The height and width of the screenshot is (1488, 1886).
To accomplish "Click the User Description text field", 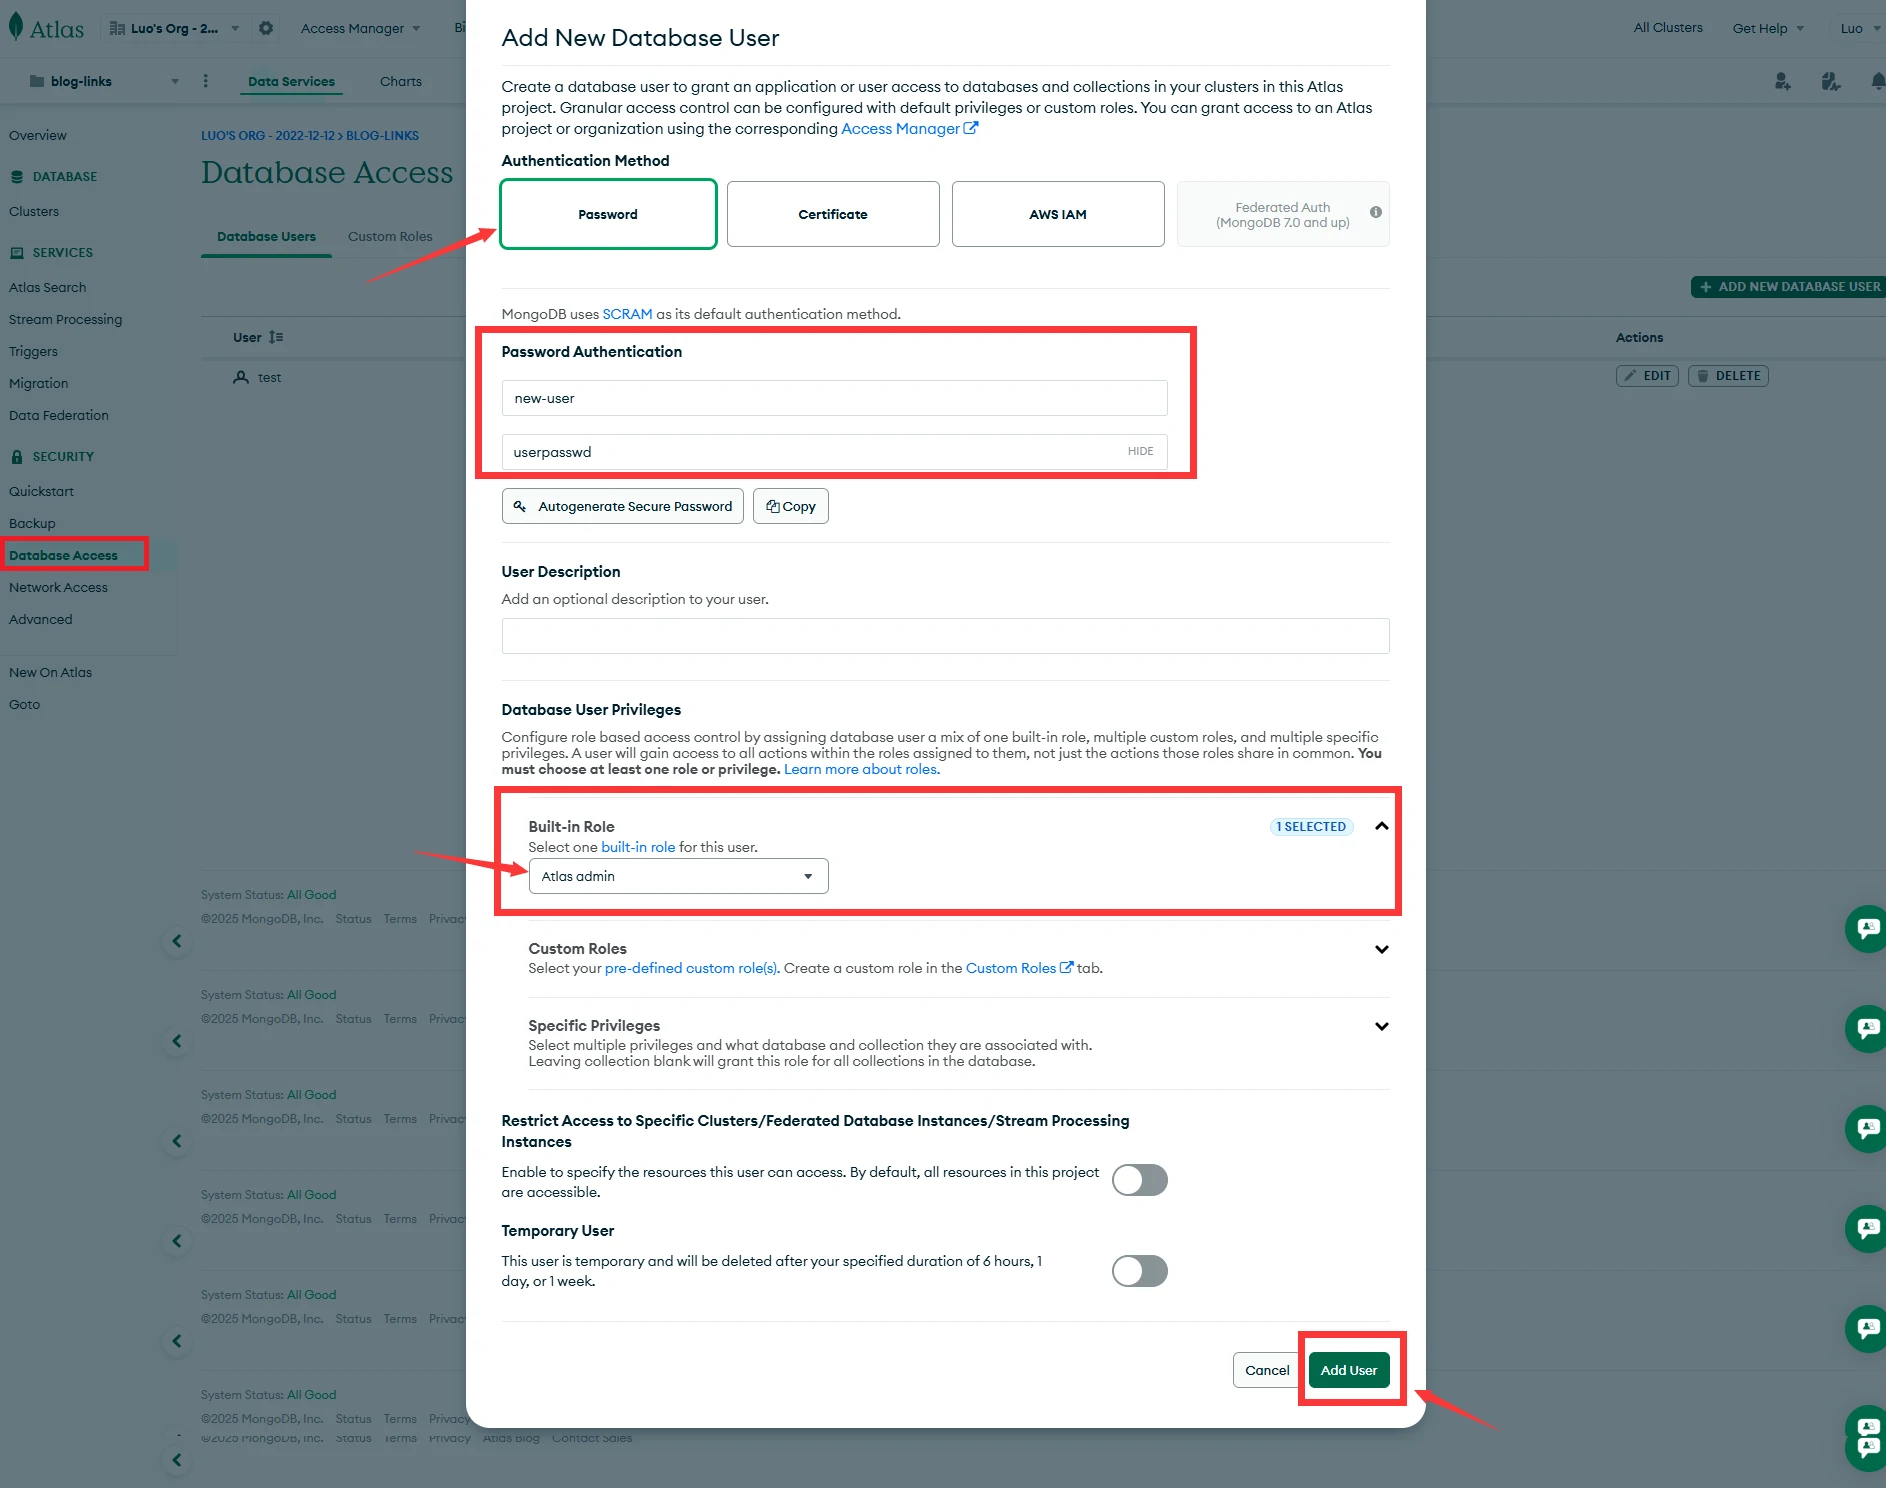I will (944, 636).
